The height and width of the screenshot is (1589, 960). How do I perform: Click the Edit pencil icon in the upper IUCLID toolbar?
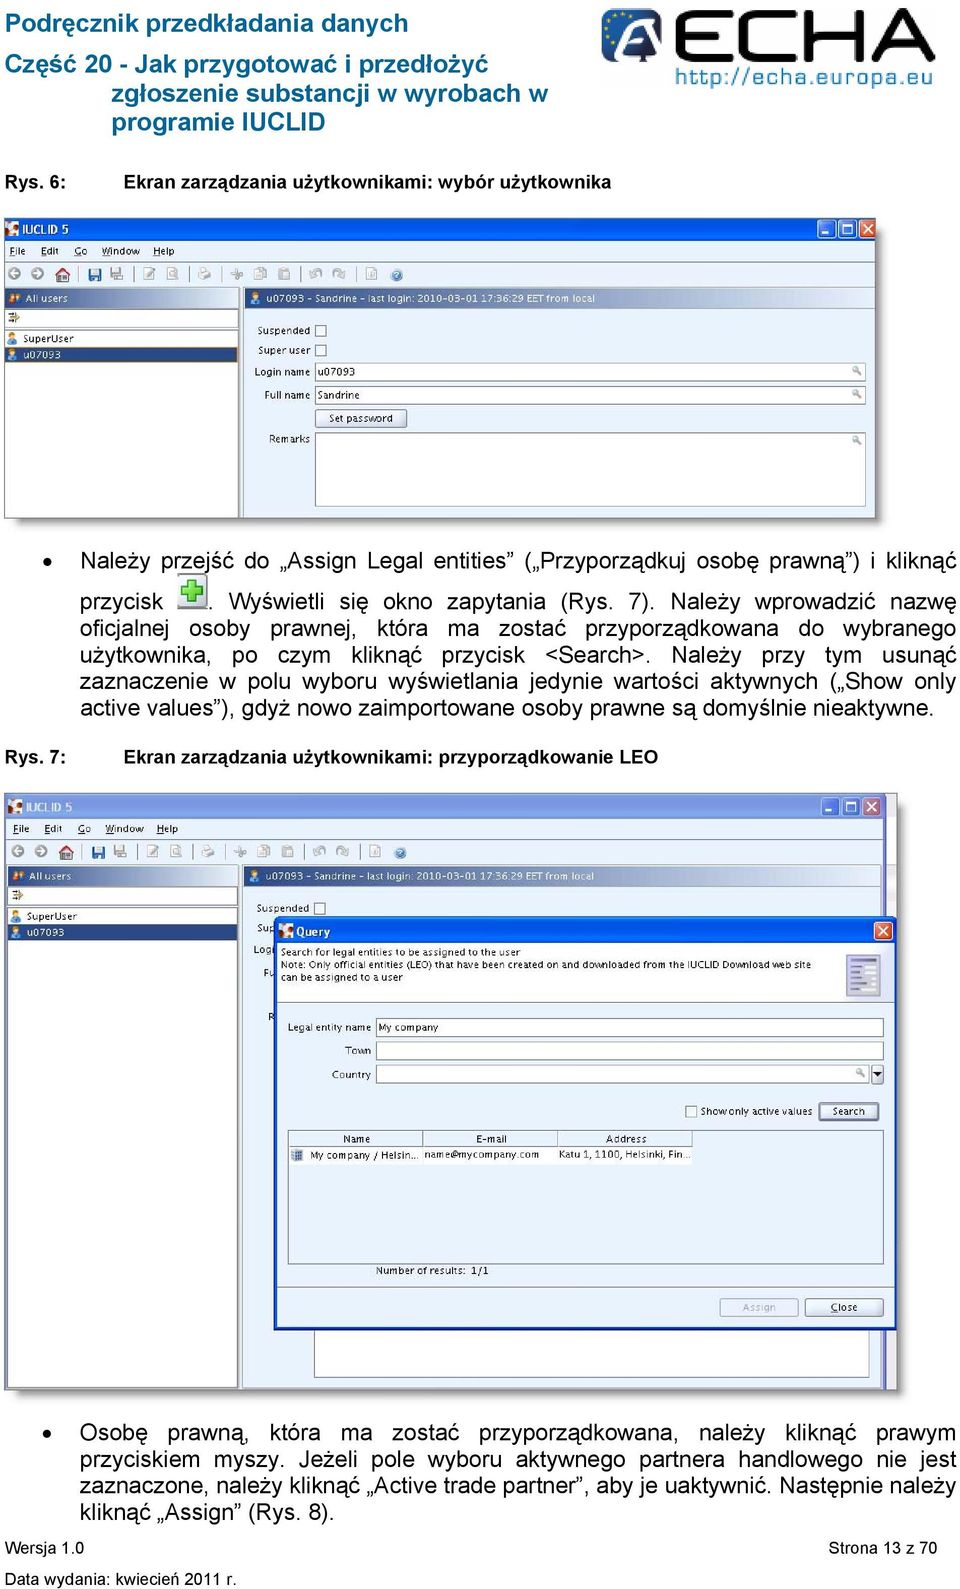[x=149, y=274]
